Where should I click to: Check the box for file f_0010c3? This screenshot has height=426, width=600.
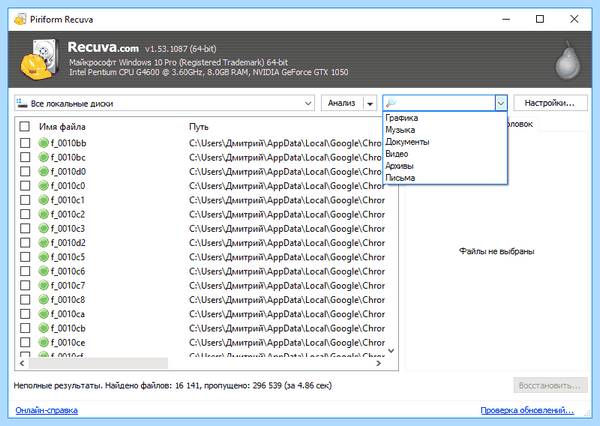(x=25, y=228)
